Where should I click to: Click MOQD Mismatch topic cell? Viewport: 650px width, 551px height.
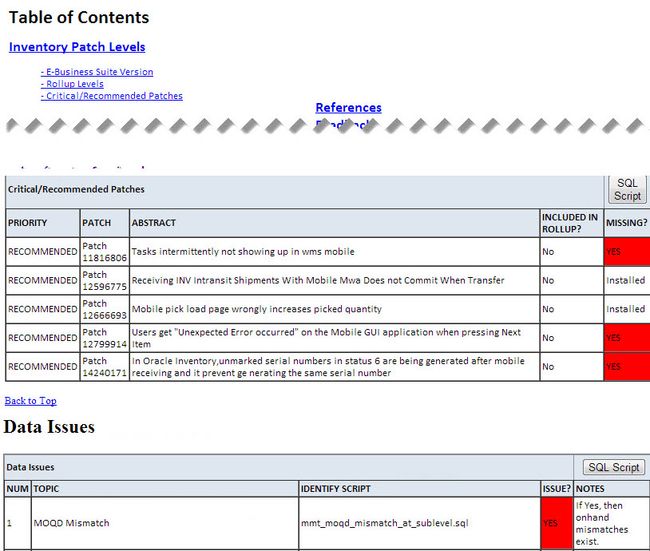pyautogui.click(x=165, y=523)
